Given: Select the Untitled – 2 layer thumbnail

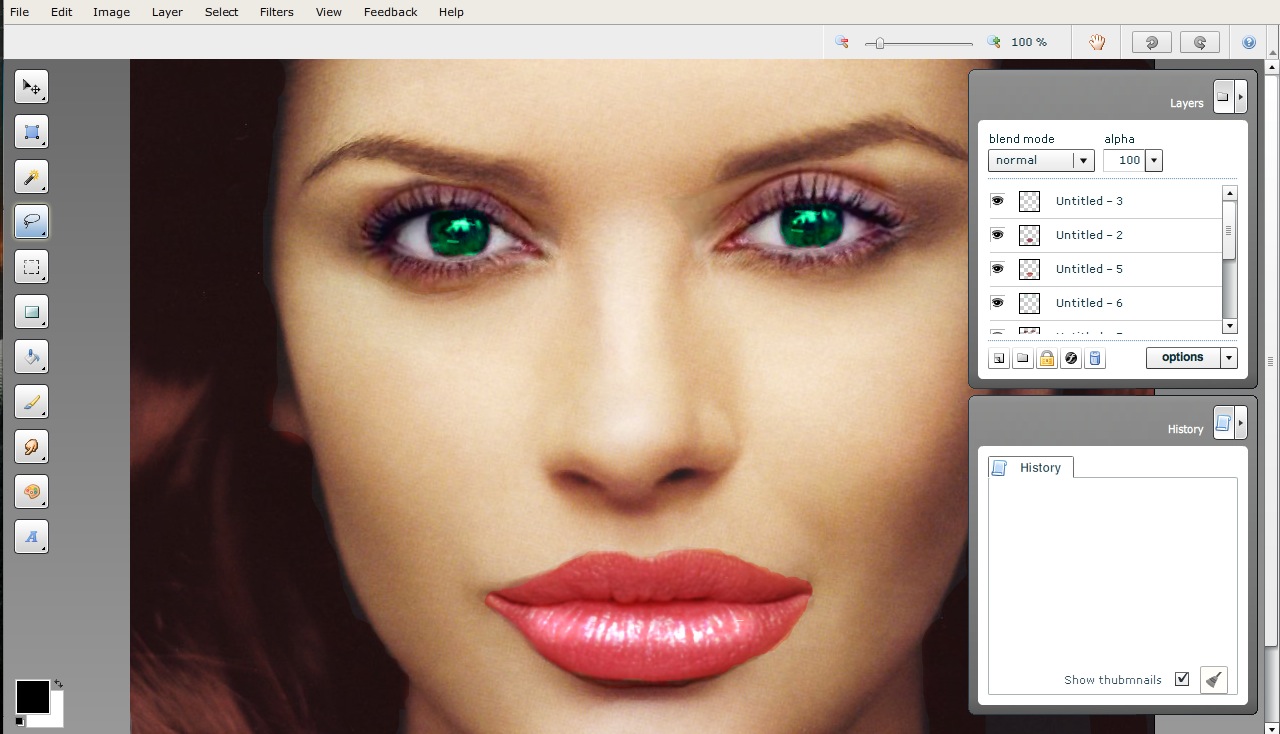Looking at the screenshot, I should coord(1029,235).
